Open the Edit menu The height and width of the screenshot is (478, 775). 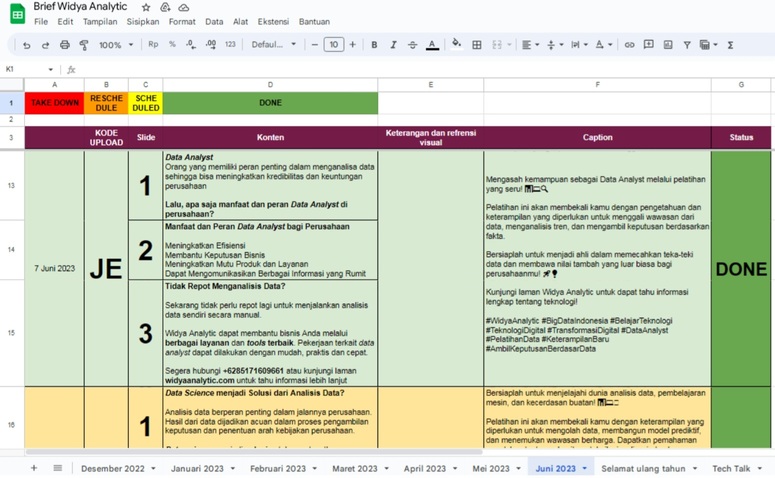point(65,22)
